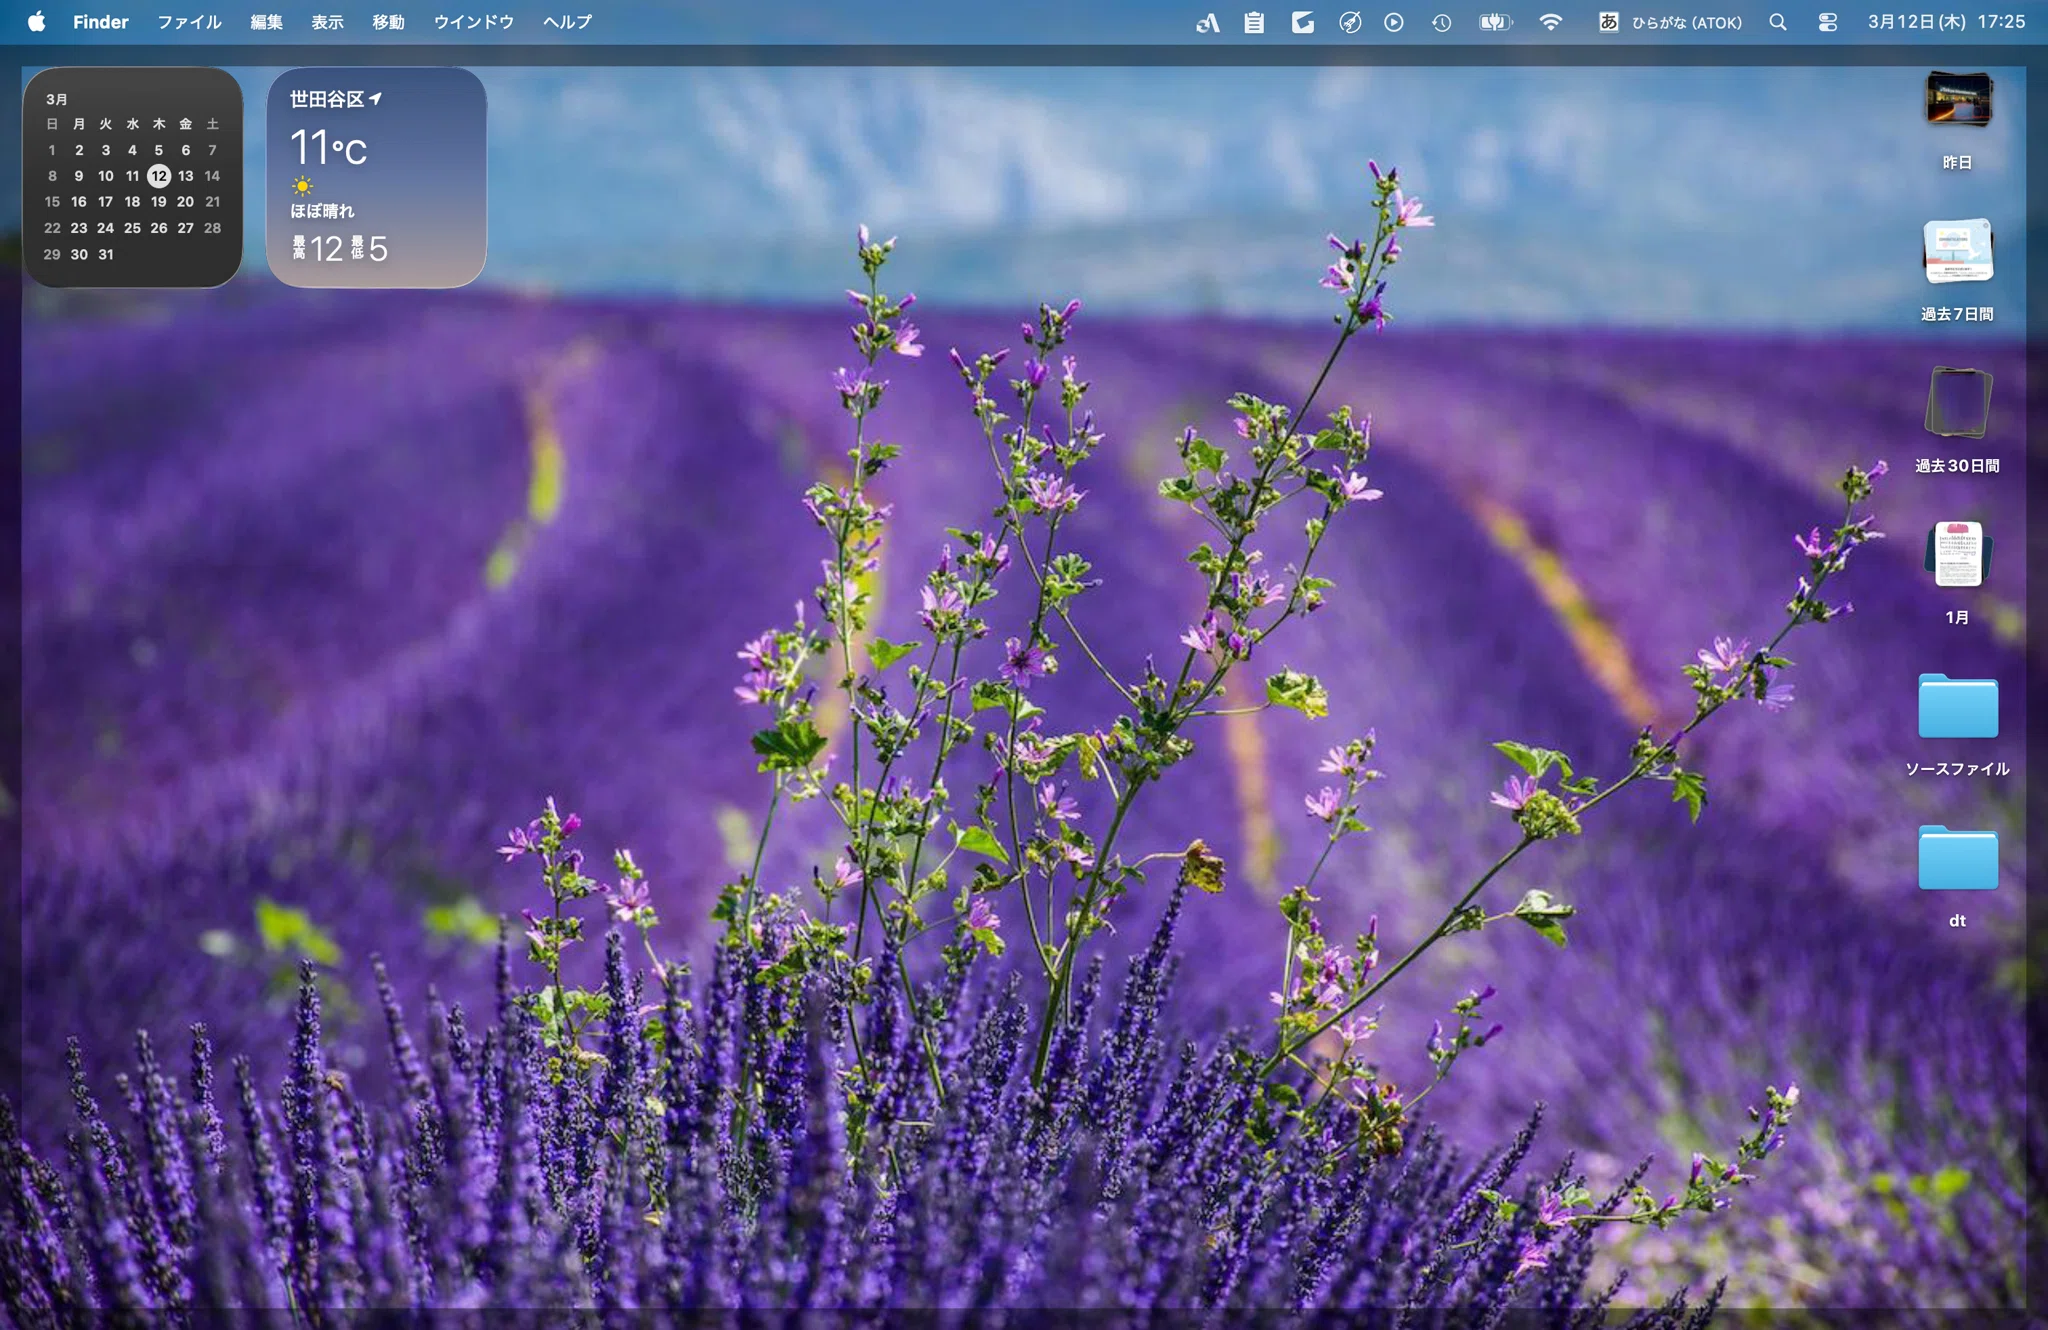The height and width of the screenshot is (1330, 2048).
Task: Open the ウインドウ menu
Action: click(473, 22)
